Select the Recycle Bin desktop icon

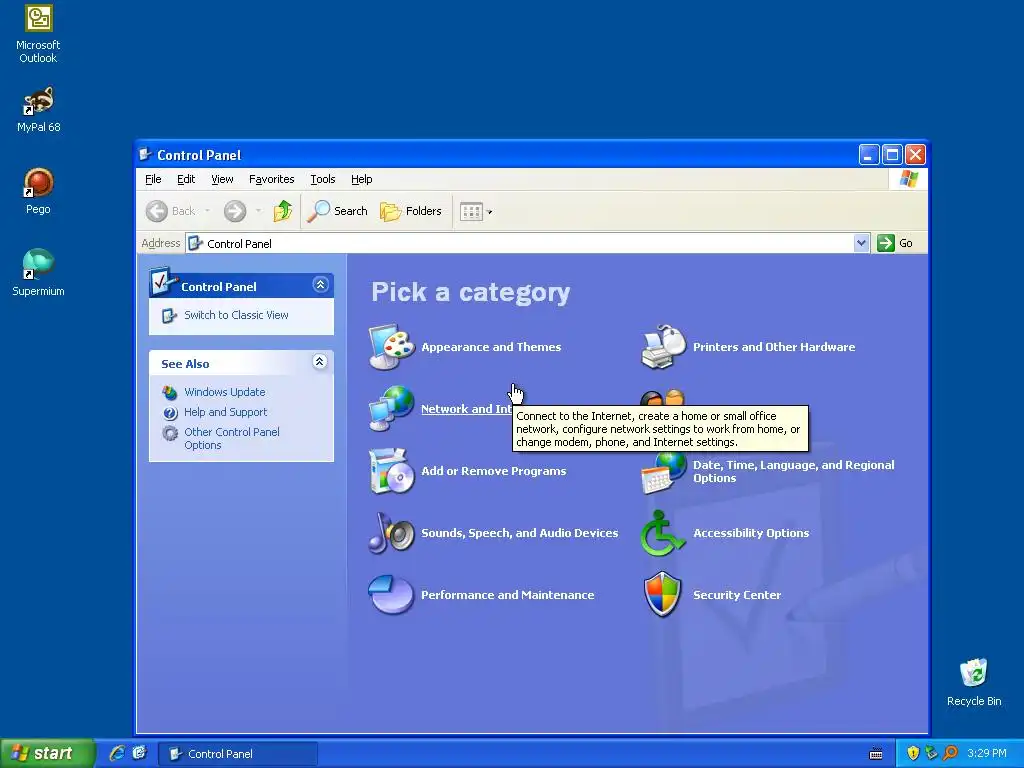coord(974,682)
